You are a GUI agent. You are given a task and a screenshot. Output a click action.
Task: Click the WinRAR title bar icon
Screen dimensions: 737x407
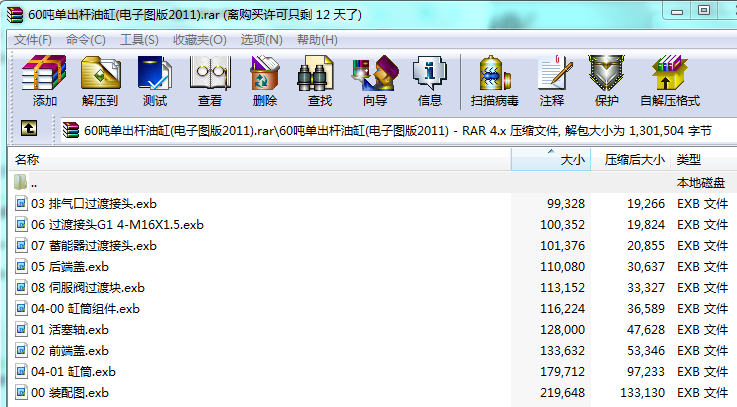[x=15, y=15]
